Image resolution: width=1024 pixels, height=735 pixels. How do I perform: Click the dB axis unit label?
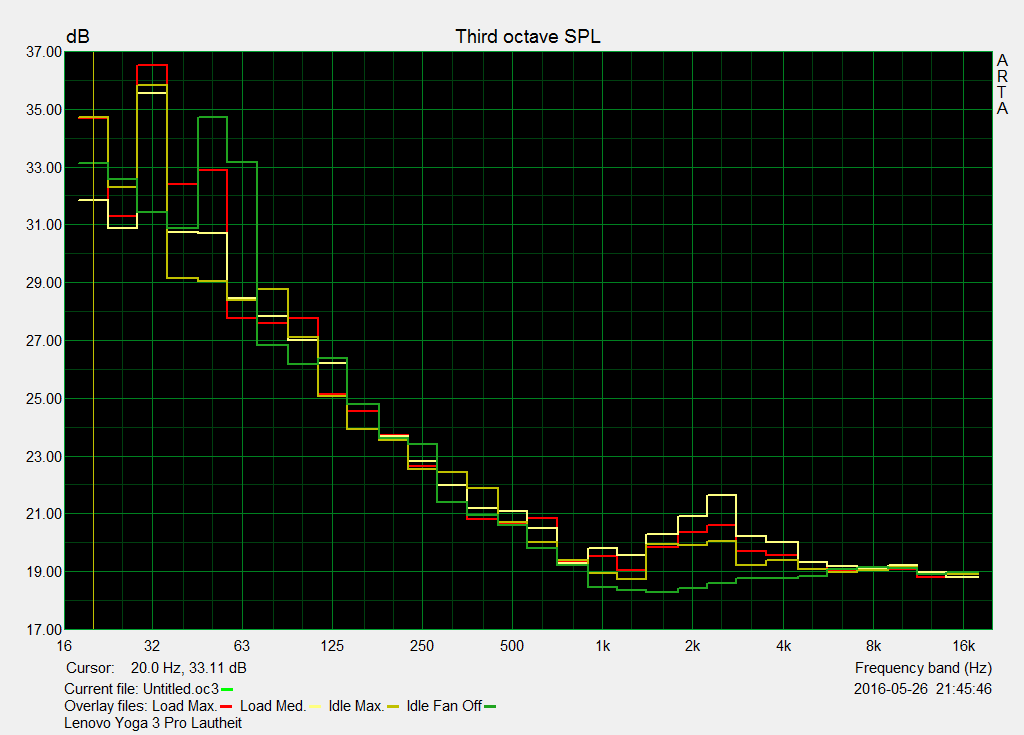pyautogui.click(x=78, y=37)
